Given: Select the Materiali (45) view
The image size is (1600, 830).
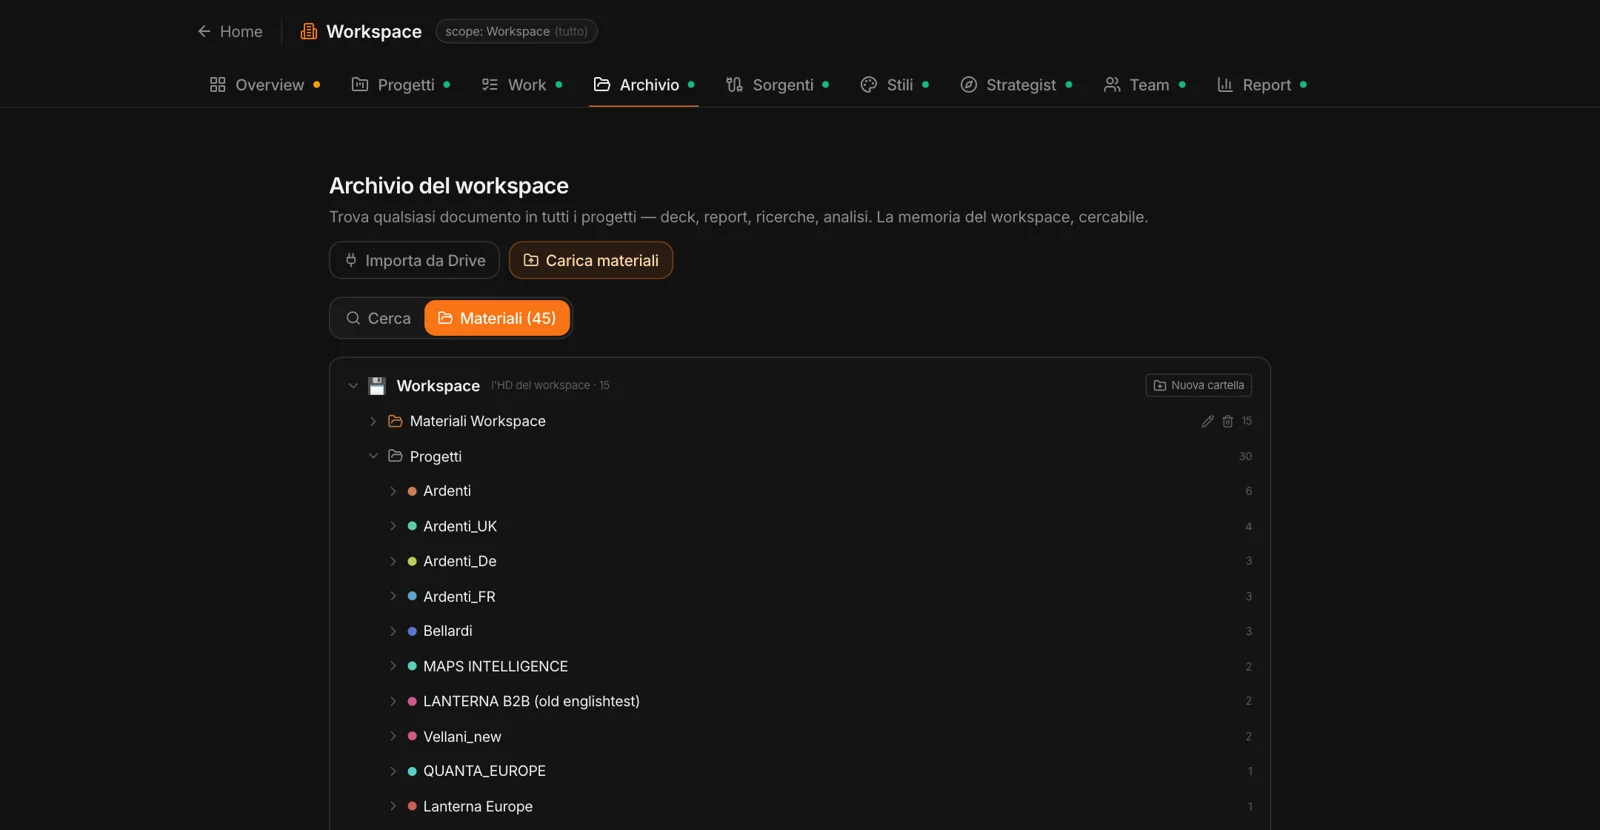Looking at the screenshot, I should [x=497, y=318].
